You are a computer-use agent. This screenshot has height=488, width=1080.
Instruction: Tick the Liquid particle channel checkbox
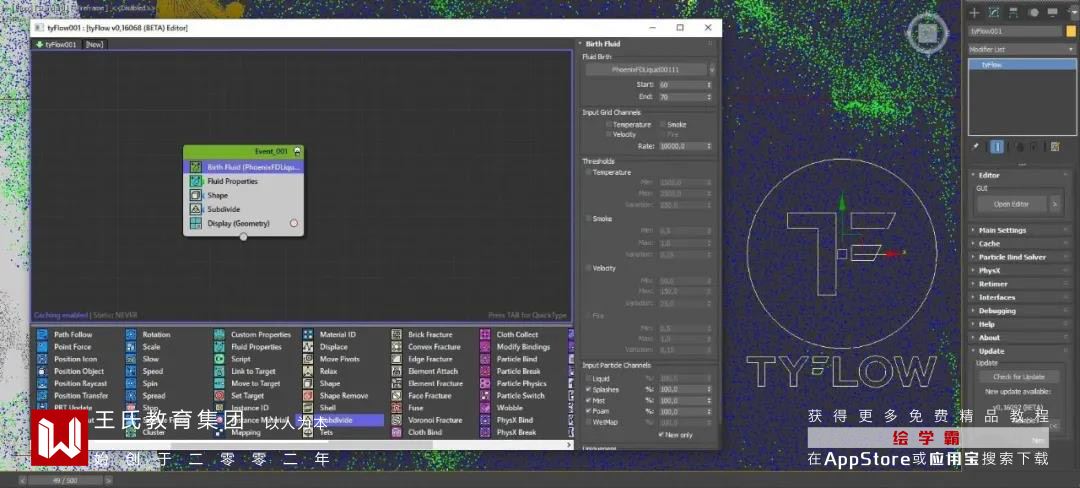pos(588,379)
